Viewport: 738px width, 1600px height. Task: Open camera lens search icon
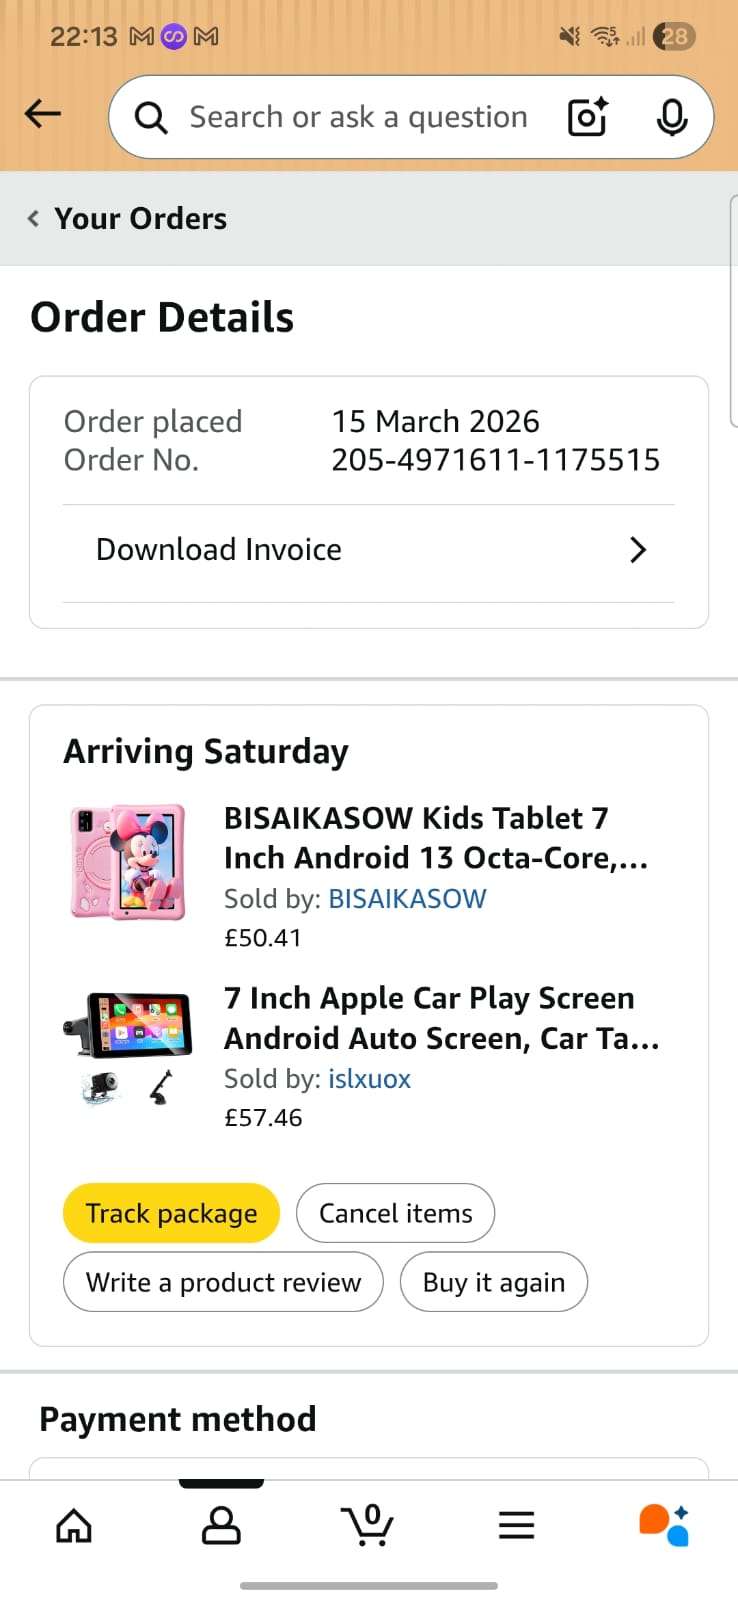[587, 117]
